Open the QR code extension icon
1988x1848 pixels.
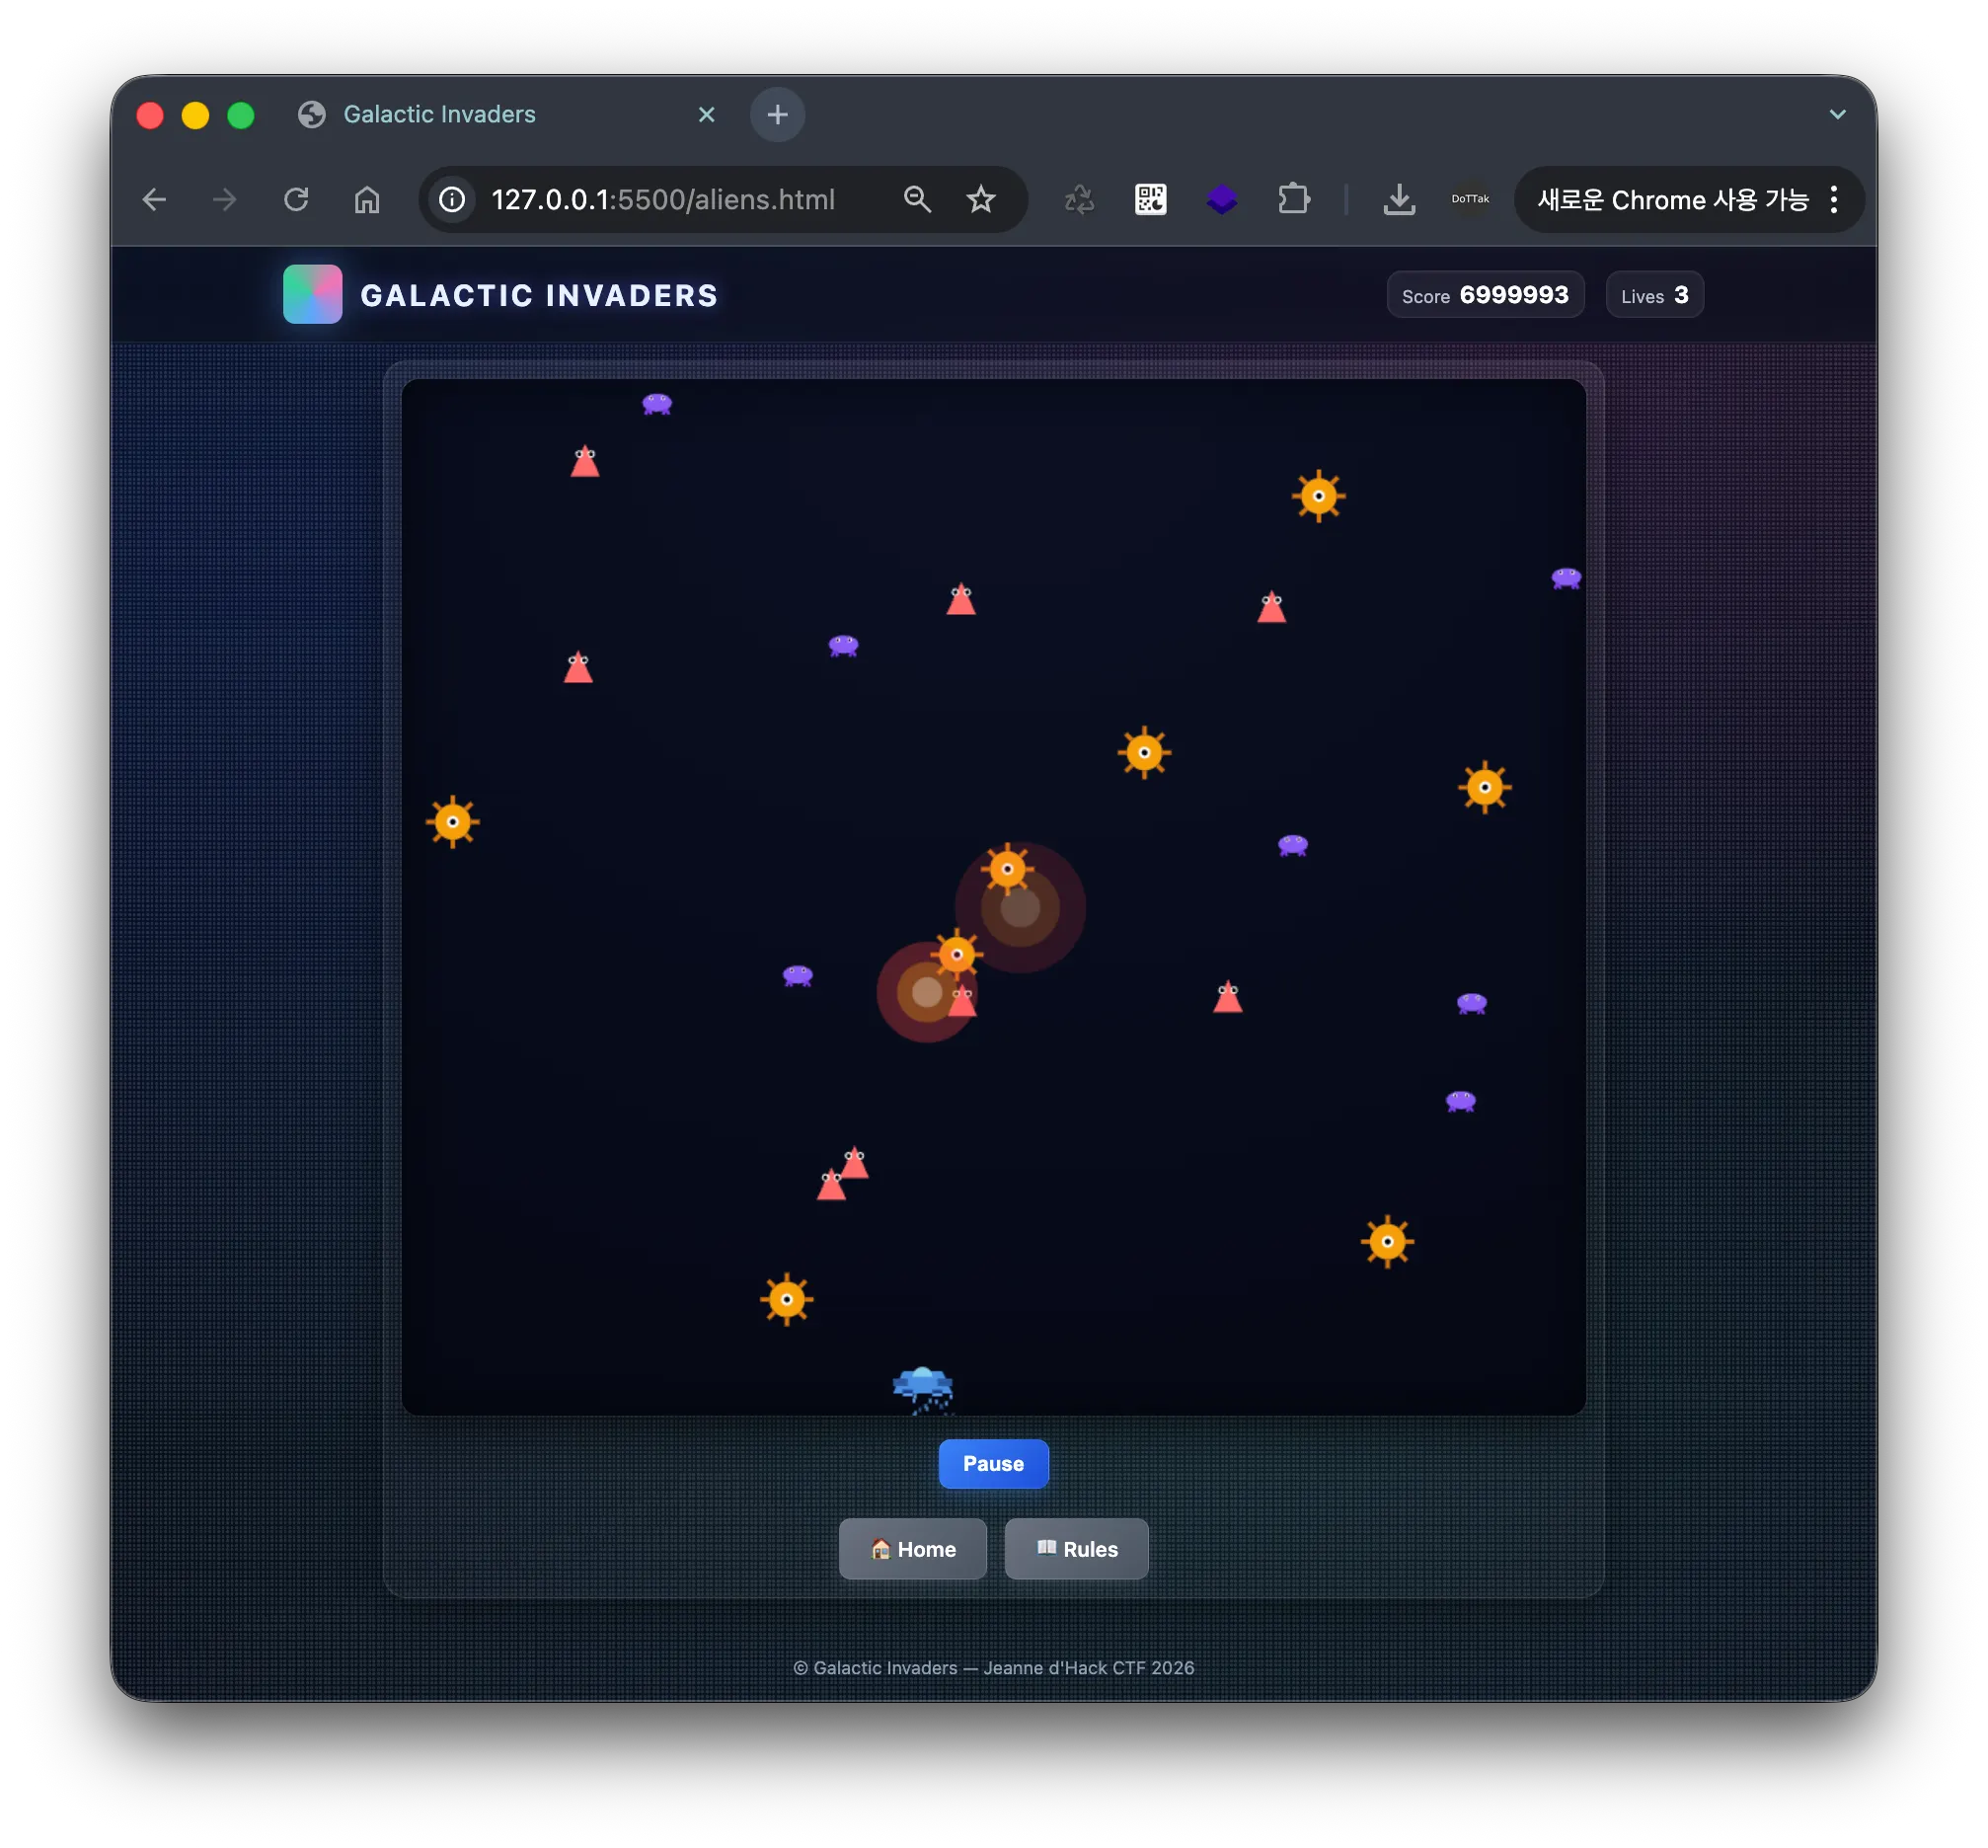click(1150, 200)
